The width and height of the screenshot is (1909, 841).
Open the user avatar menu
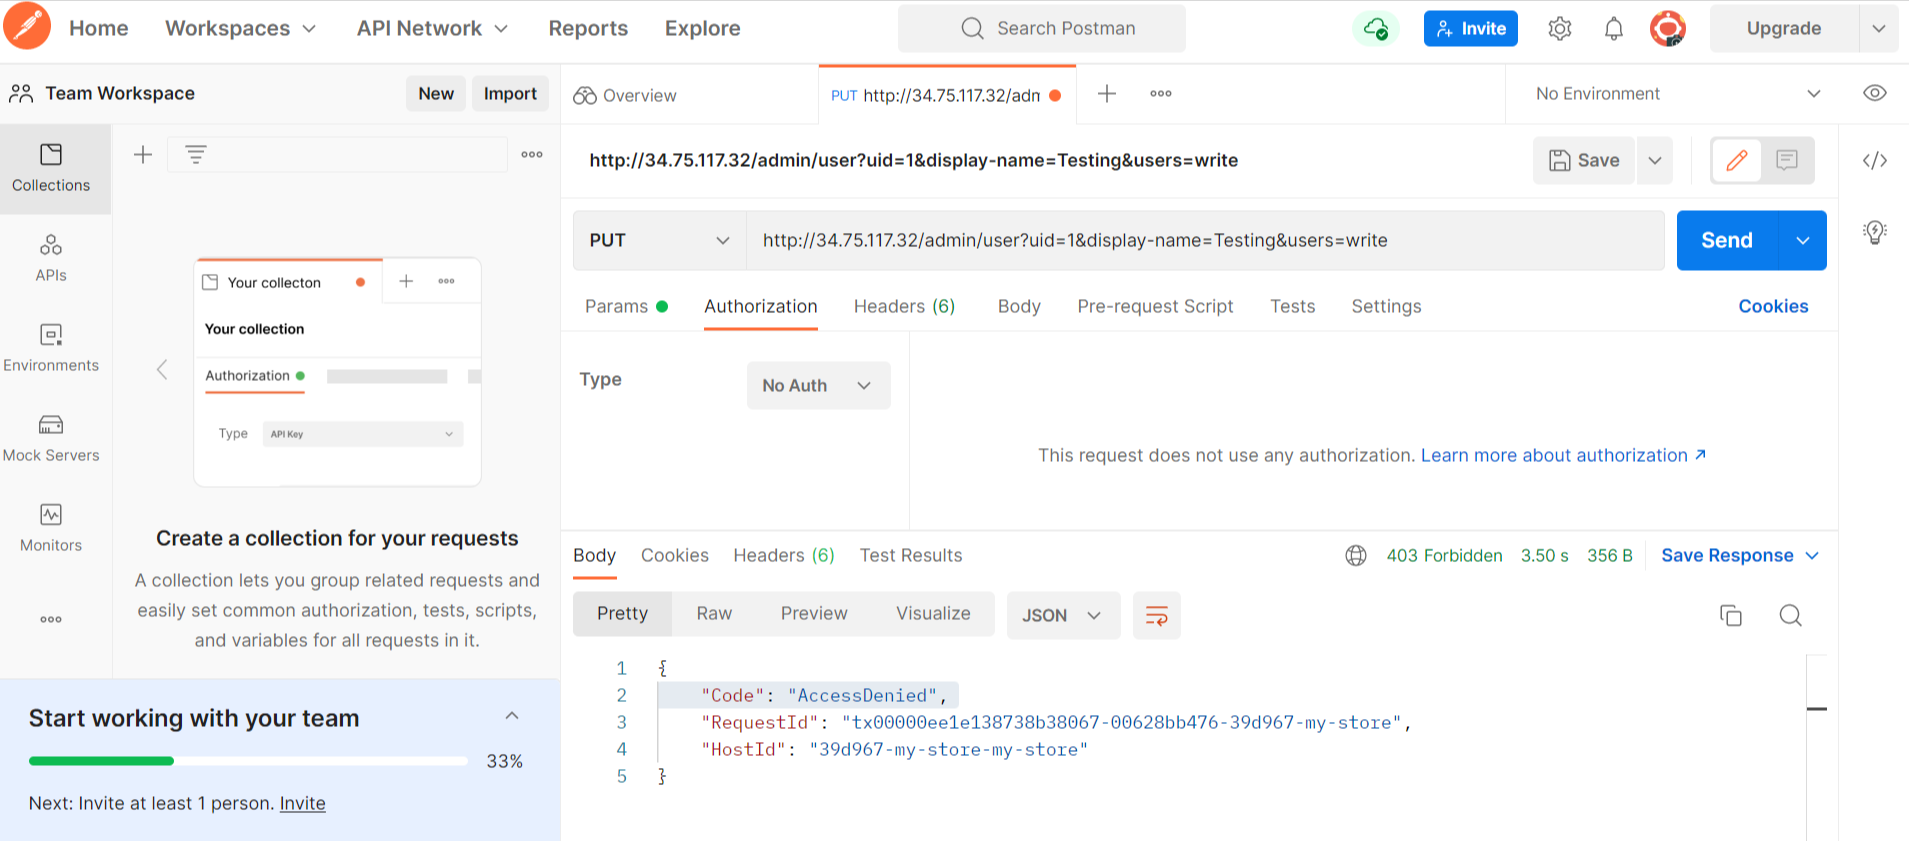(x=1668, y=28)
